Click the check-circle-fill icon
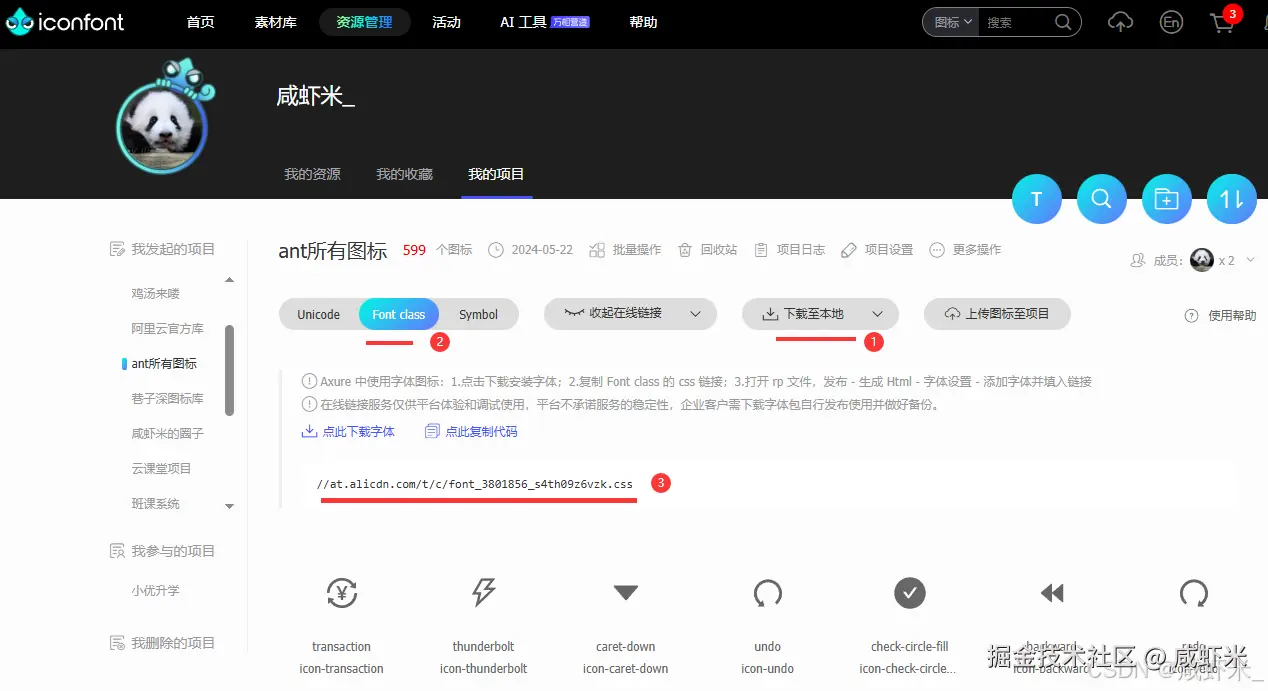Viewport: 1268px width, 691px height. [x=909, y=593]
